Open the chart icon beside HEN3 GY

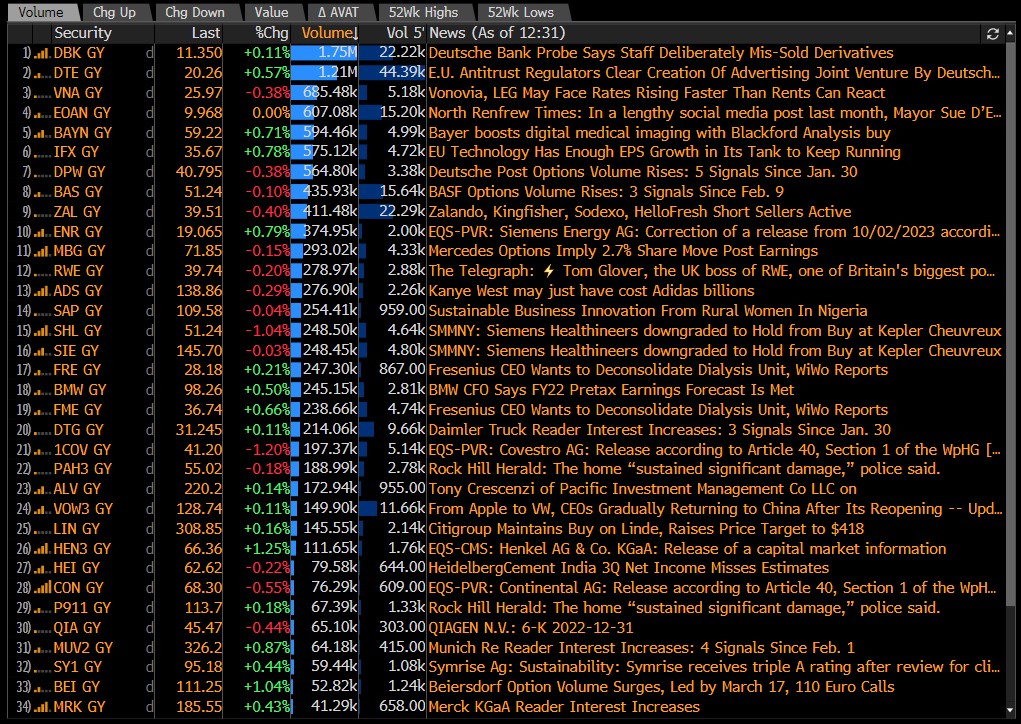tap(42, 549)
